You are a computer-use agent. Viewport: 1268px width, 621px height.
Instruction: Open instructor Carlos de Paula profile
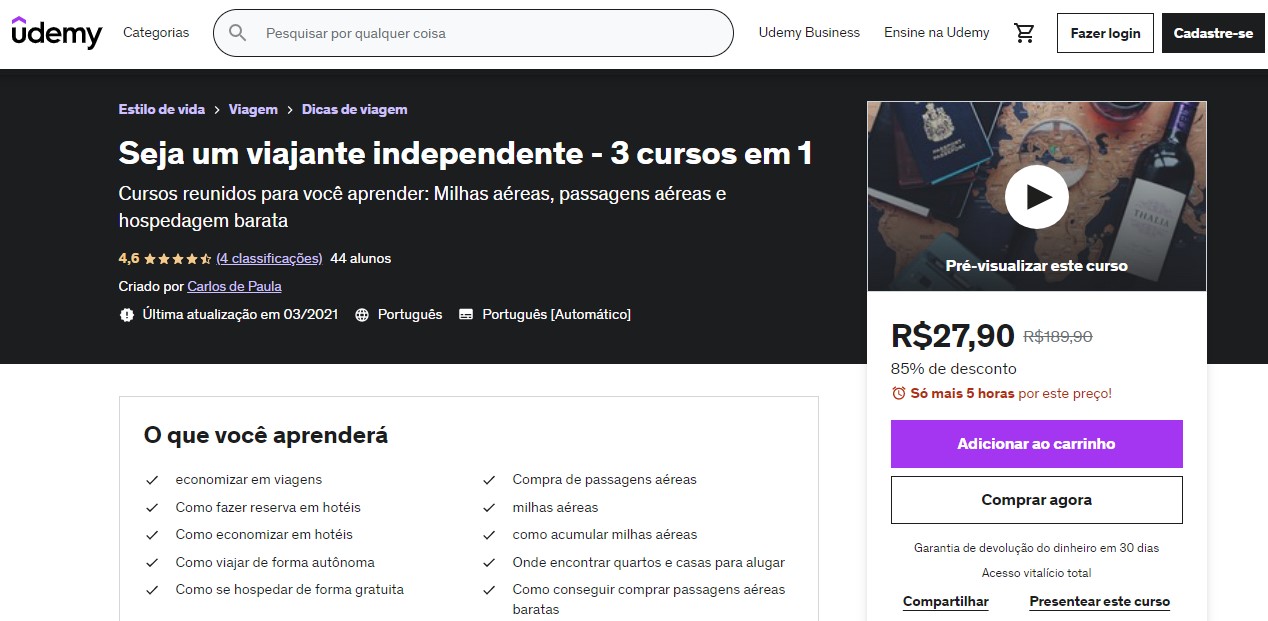(234, 287)
